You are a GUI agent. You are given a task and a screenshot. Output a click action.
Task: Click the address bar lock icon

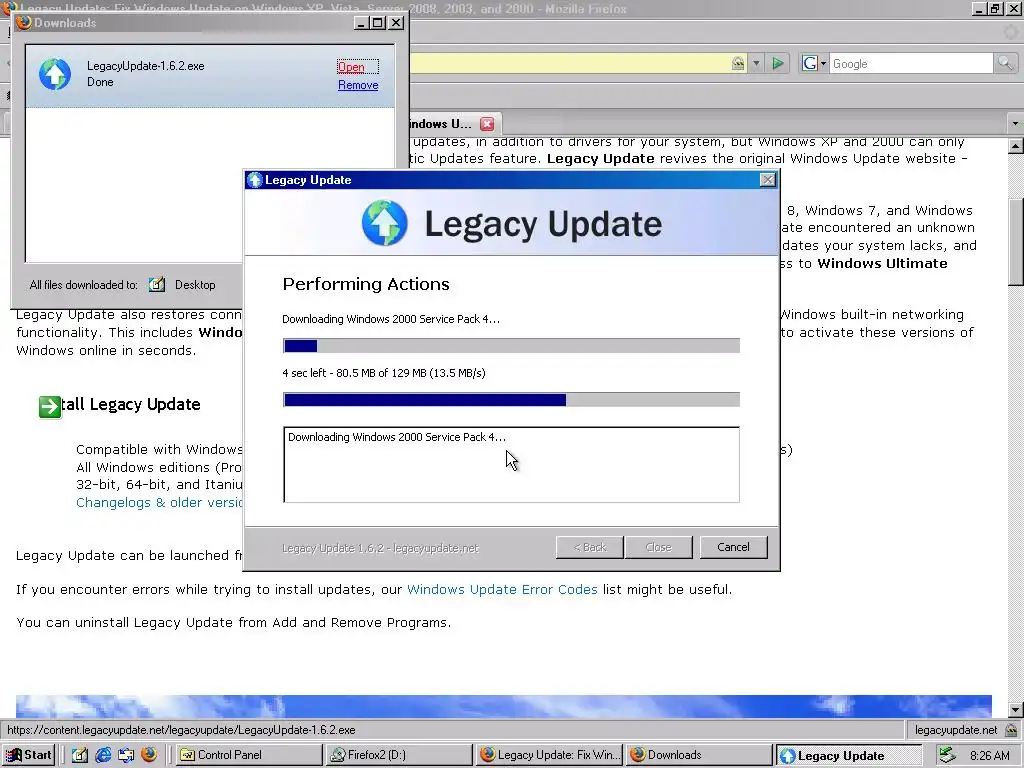point(738,63)
